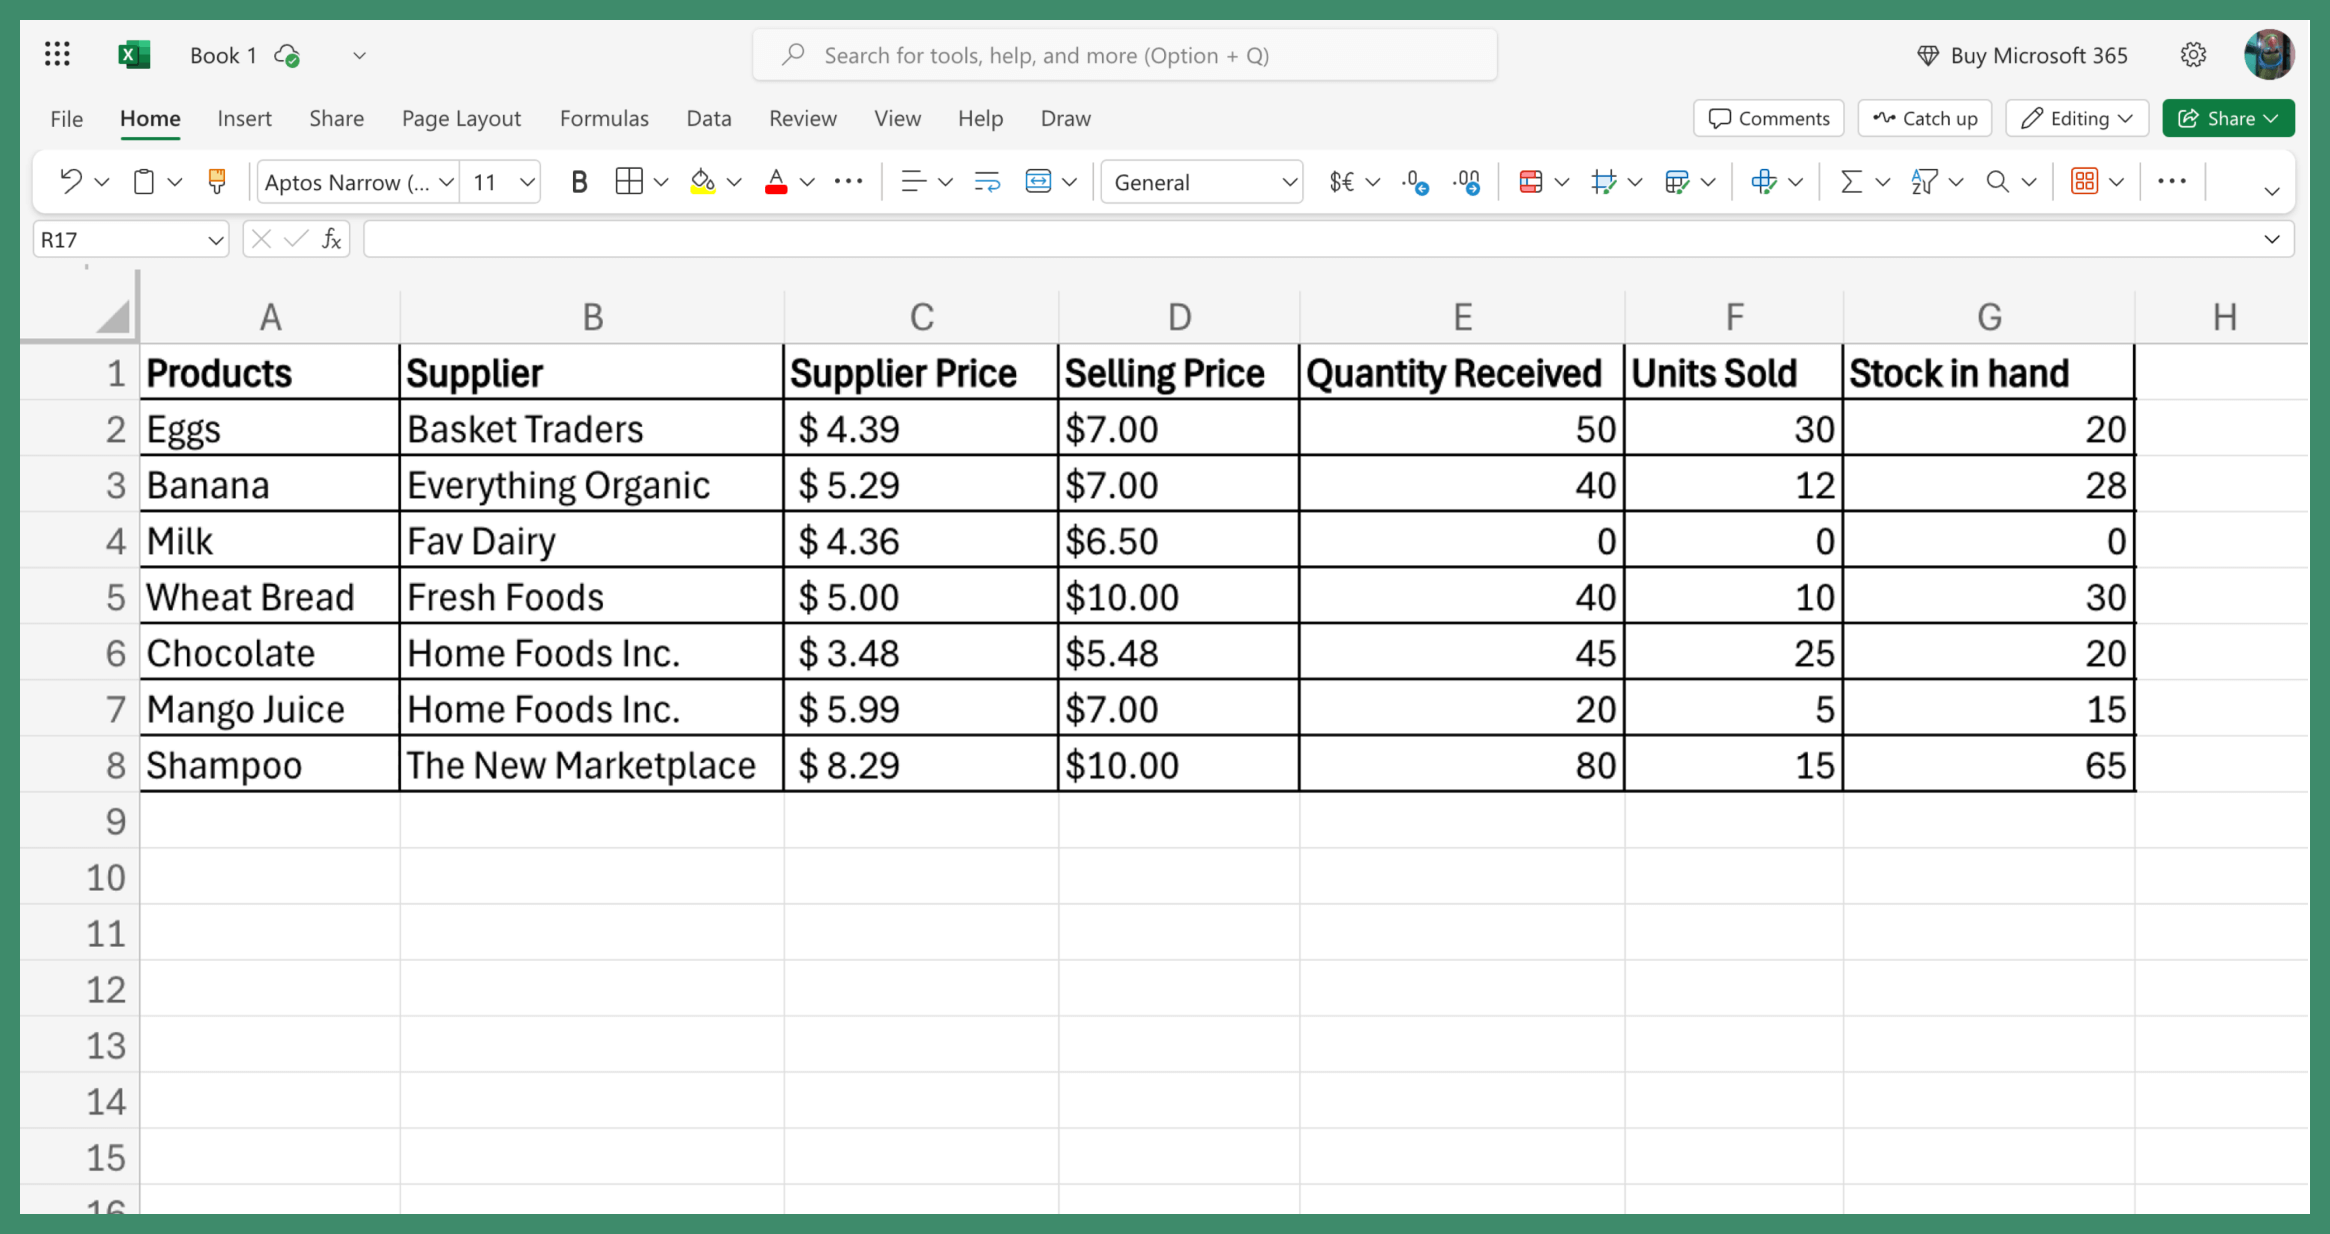Open the General number format dropdown

(1288, 182)
